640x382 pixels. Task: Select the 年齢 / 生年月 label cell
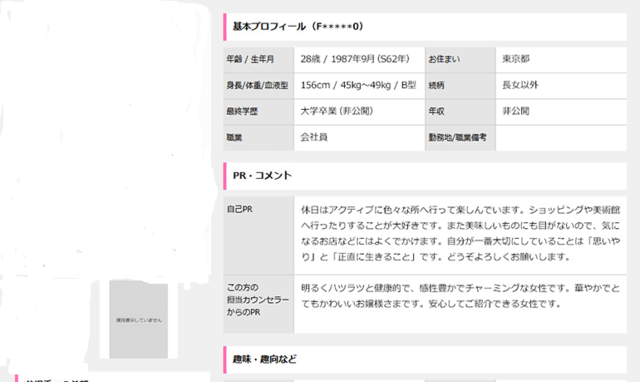[258, 60]
